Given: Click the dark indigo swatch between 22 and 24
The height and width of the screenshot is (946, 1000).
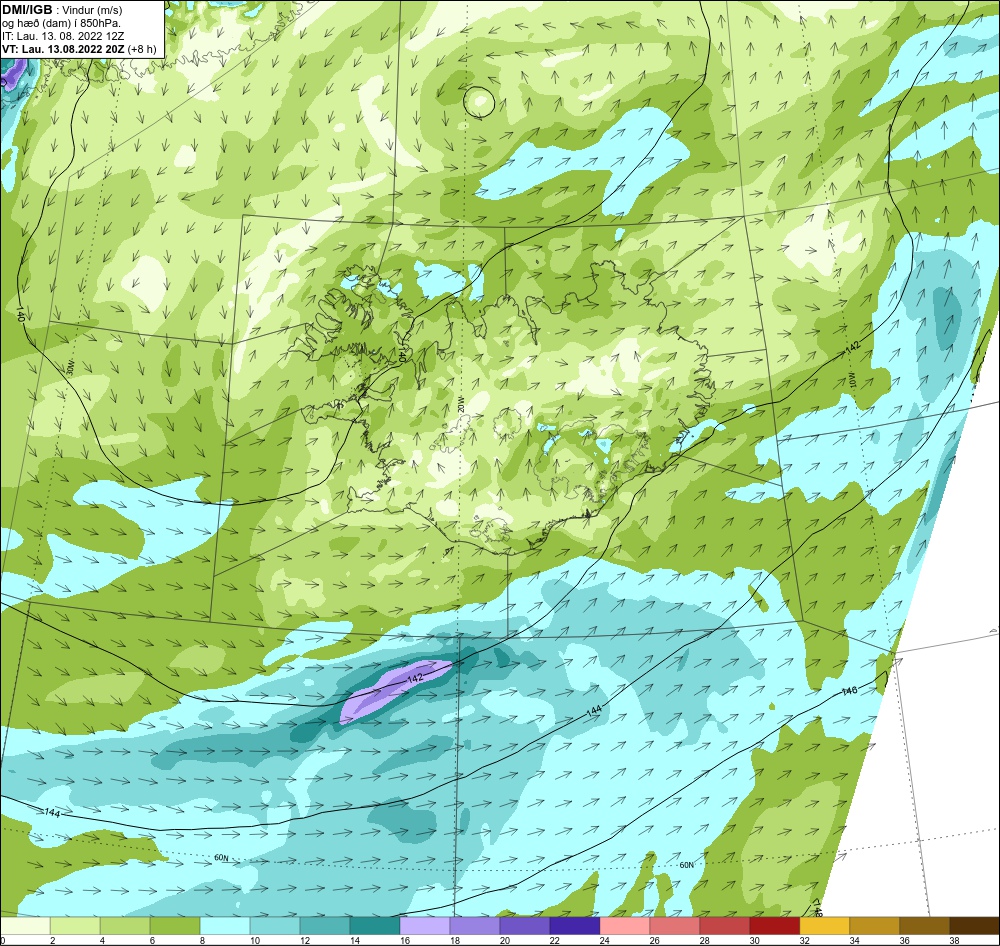Looking at the screenshot, I should [575, 926].
